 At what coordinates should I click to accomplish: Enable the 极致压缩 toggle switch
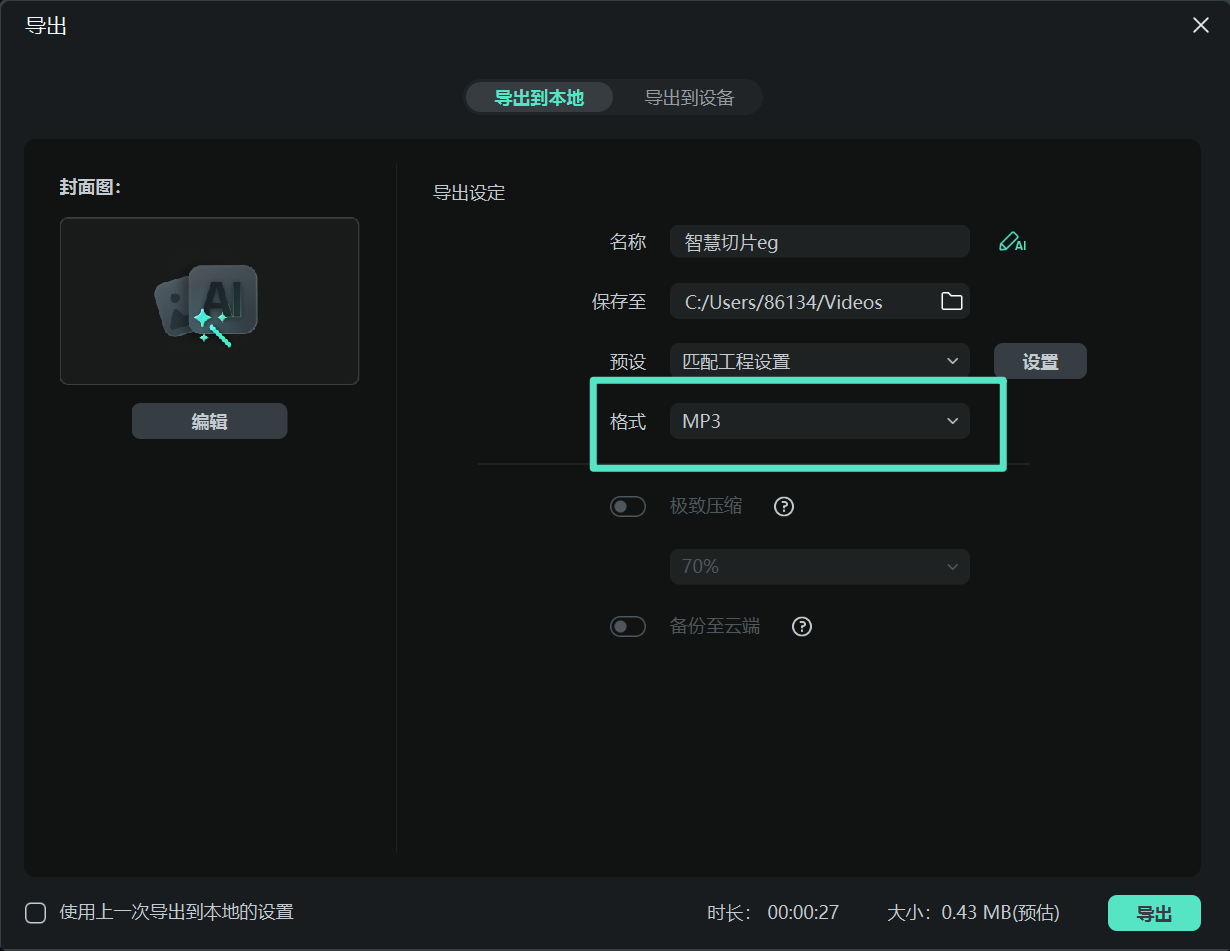[628, 506]
